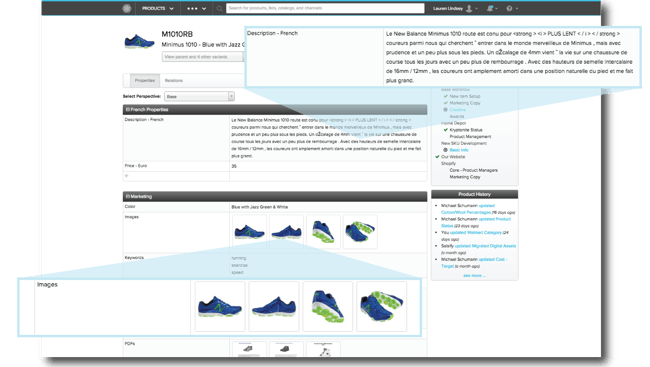The image size is (650, 367).
Task: Click the 'exercise' keyword
Action: 240,265
